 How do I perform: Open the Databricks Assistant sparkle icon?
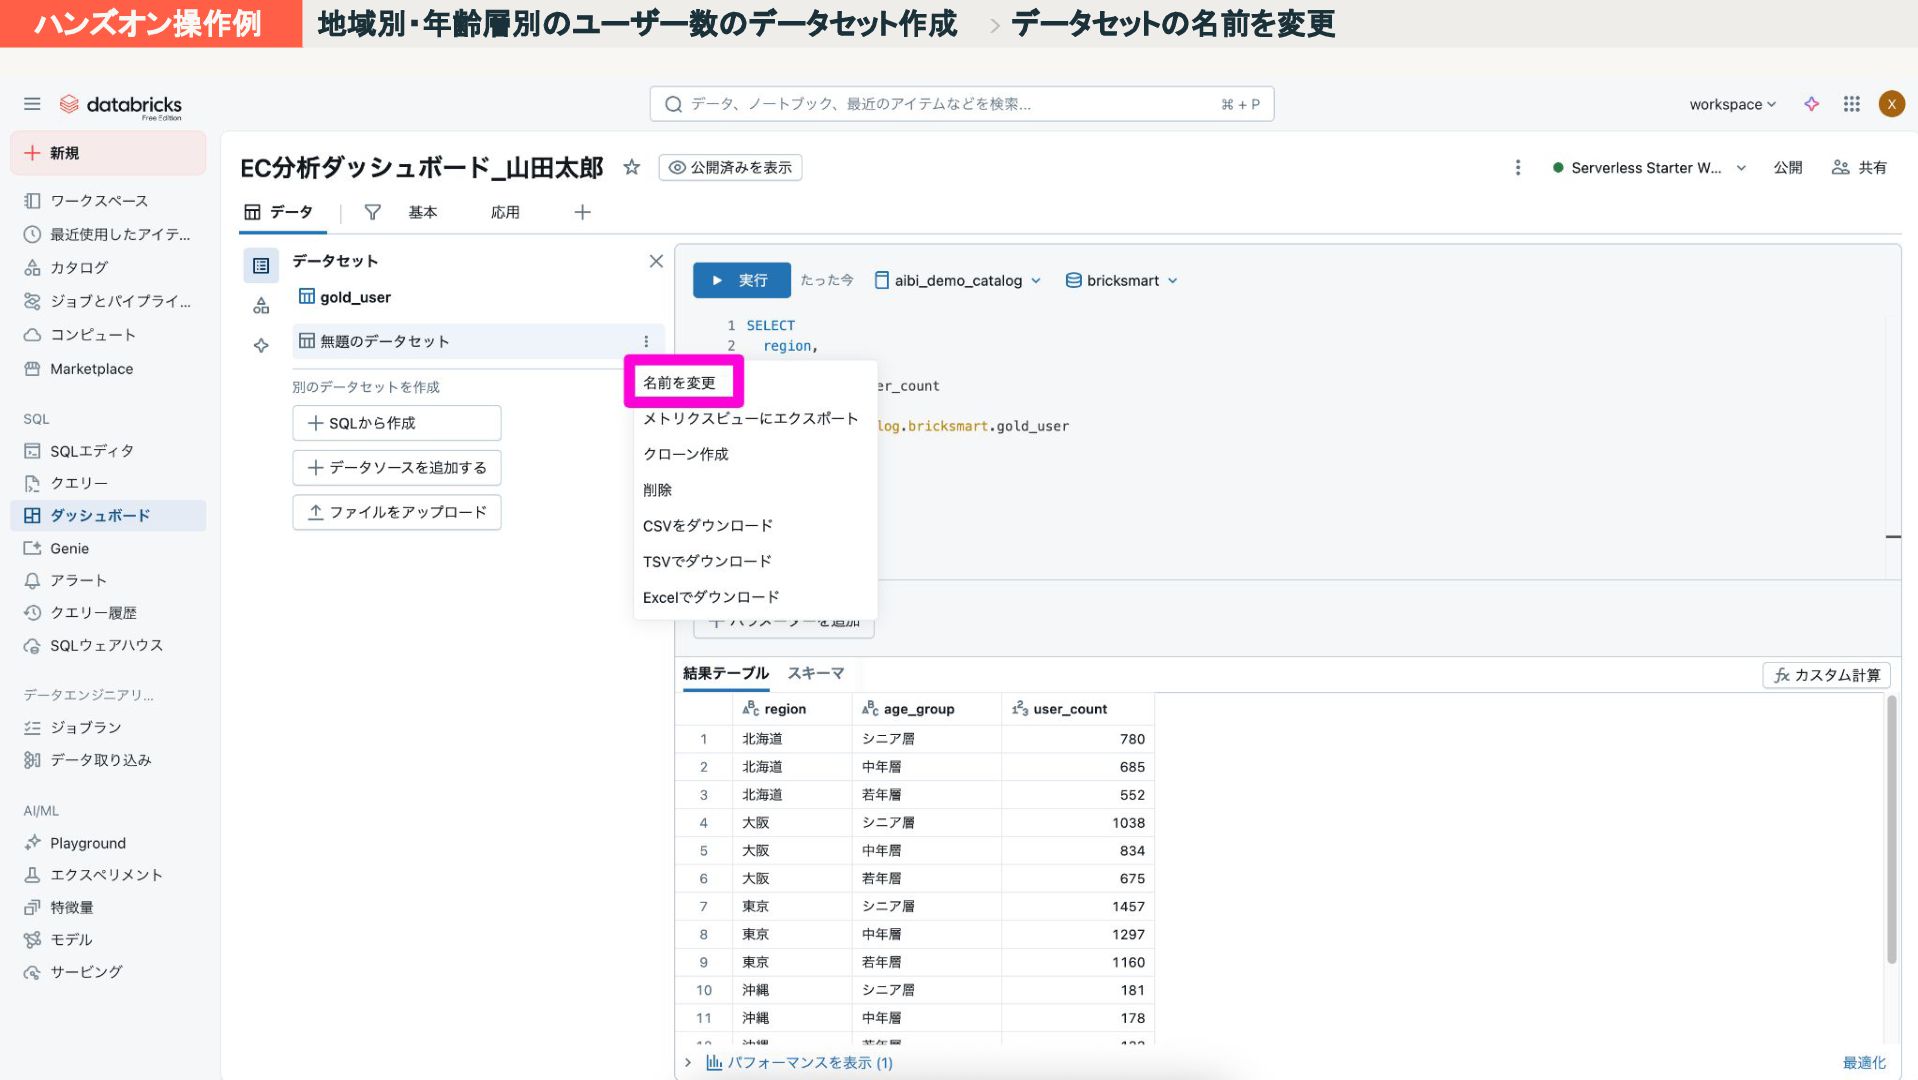click(x=1811, y=104)
